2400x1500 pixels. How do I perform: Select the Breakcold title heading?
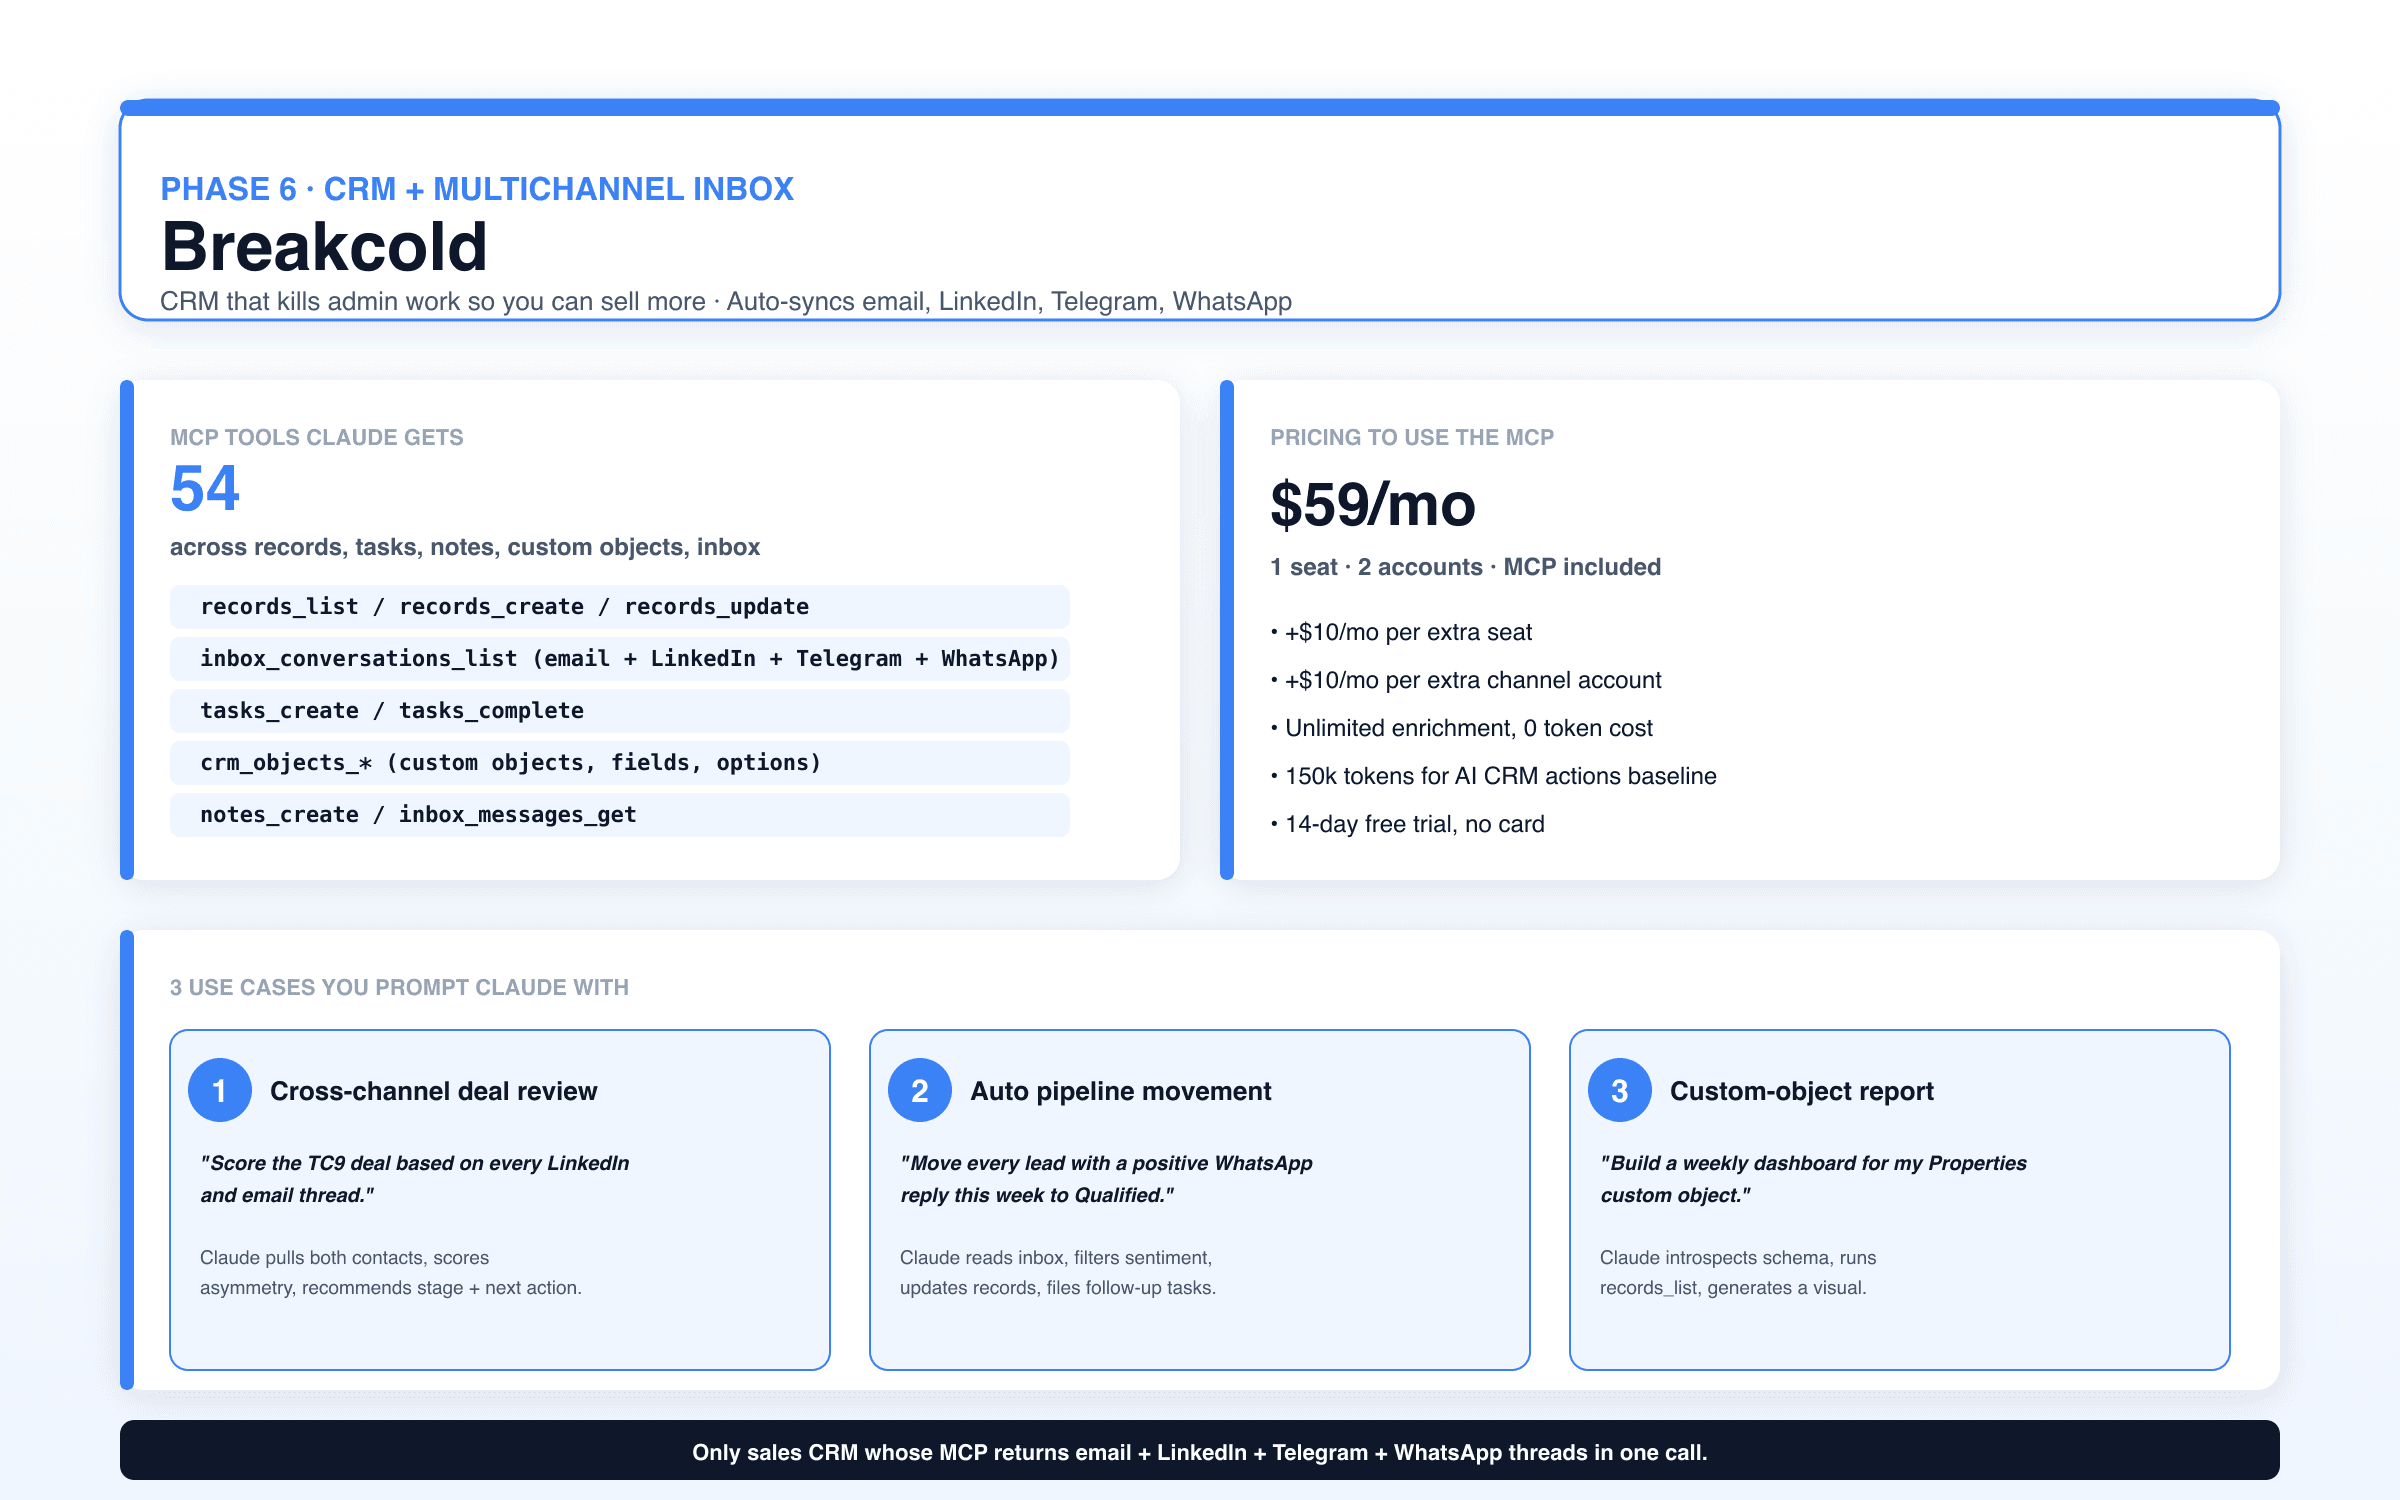coord(324,246)
